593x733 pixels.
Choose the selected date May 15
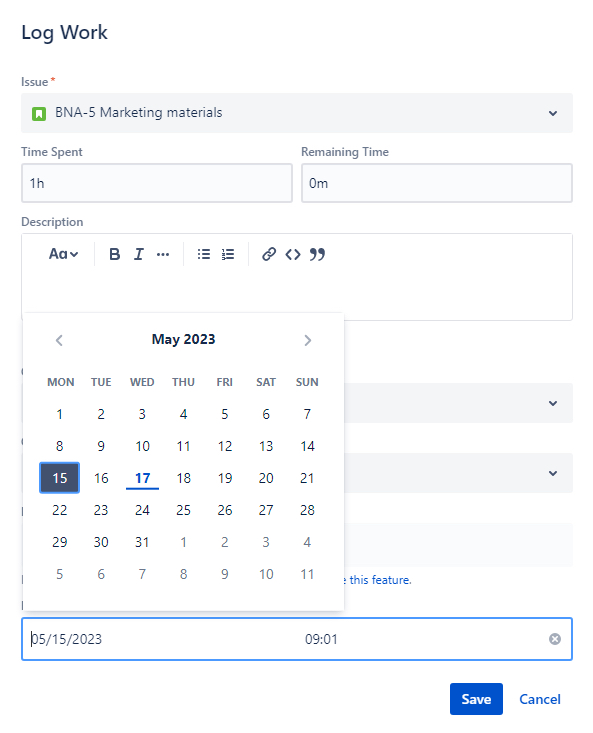[x=59, y=478]
